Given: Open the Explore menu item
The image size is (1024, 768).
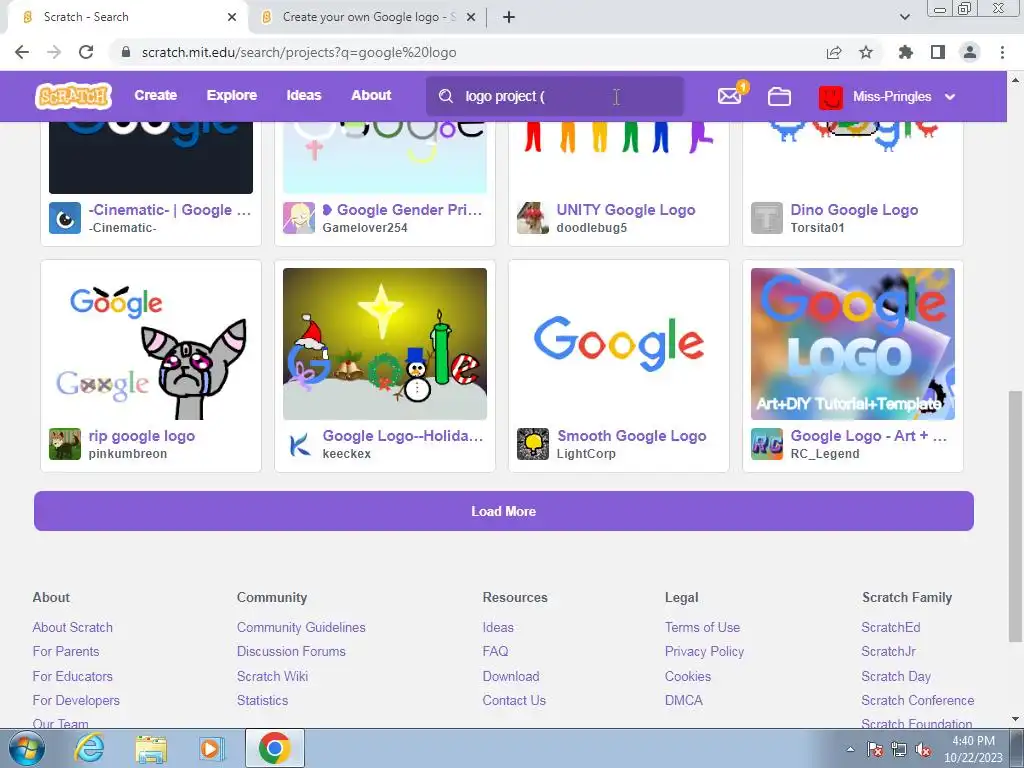Looking at the screenshot, I should tap(232, 95).
